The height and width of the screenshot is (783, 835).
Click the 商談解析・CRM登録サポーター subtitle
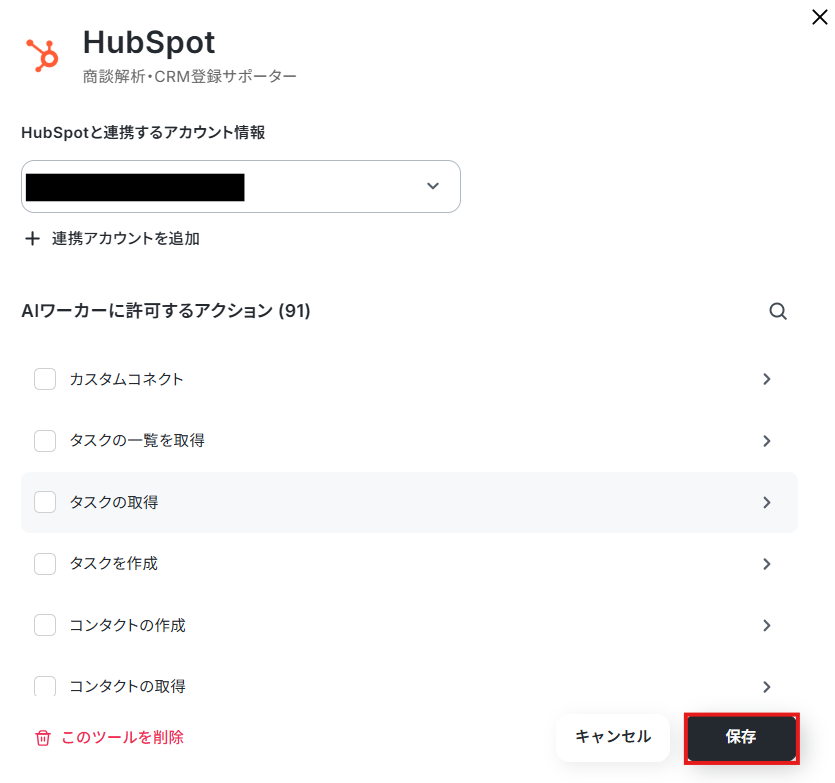coord(190,77)
